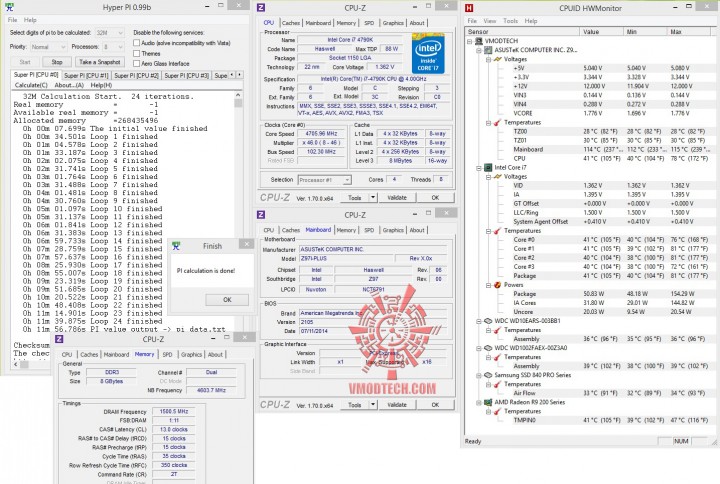Select the Super PI [CPU #1] tab
This screenshot has width=720, height=484.
pos(86,75)
